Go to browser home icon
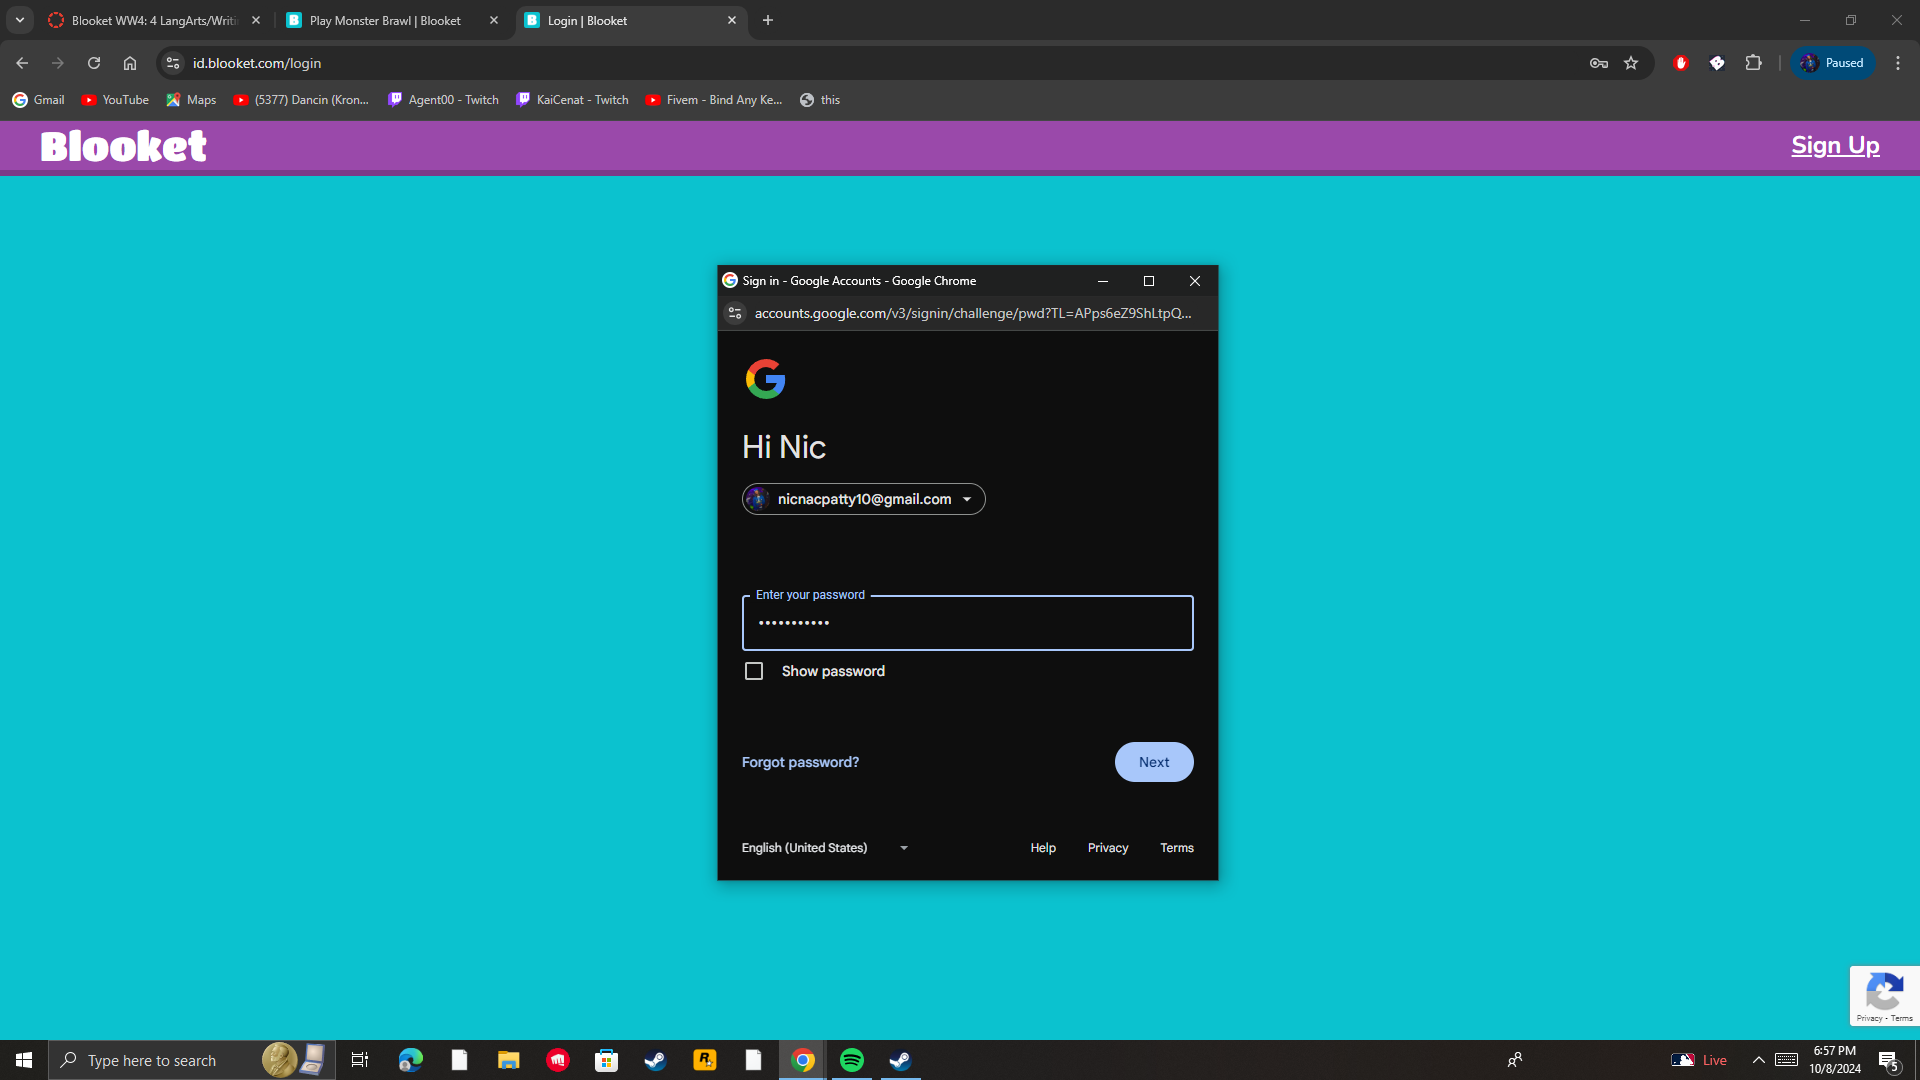The width and height of the screenshot is (1920, 1080). click(130, 63)
